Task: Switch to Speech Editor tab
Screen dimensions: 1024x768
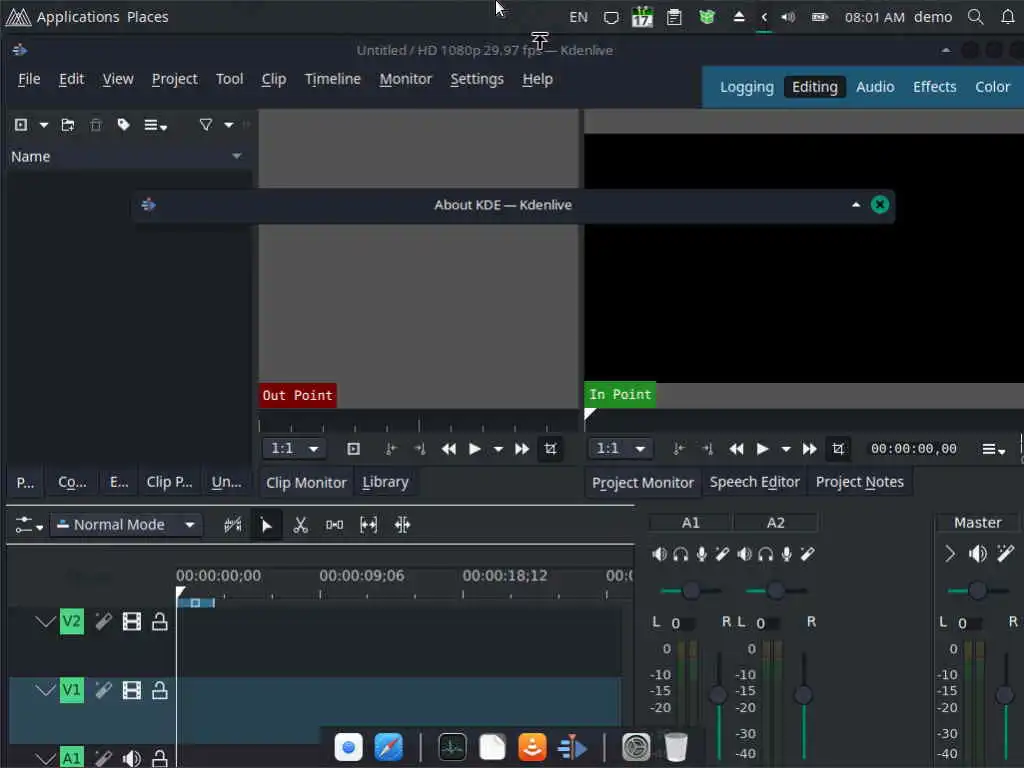Action: 754,483
